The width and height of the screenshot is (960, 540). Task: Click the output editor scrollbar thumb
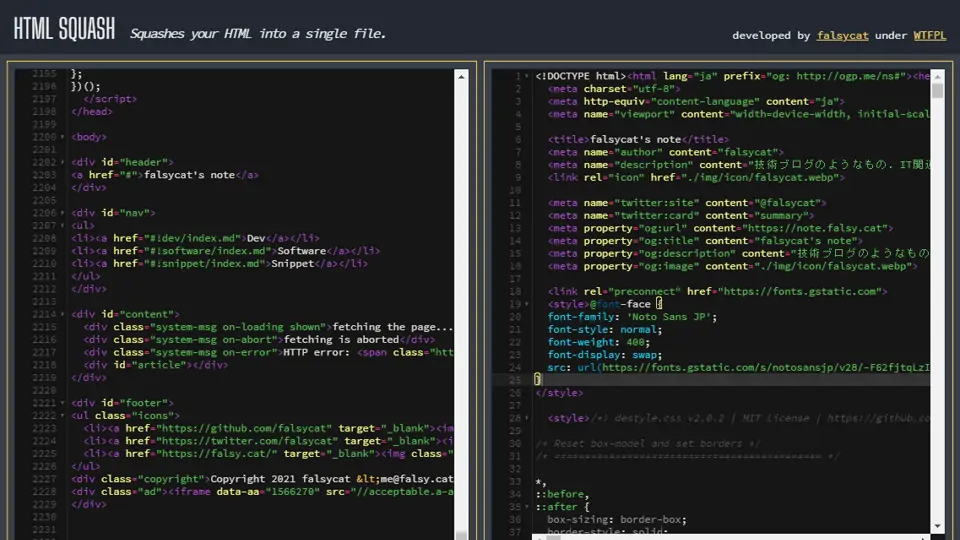pos(937,91)
